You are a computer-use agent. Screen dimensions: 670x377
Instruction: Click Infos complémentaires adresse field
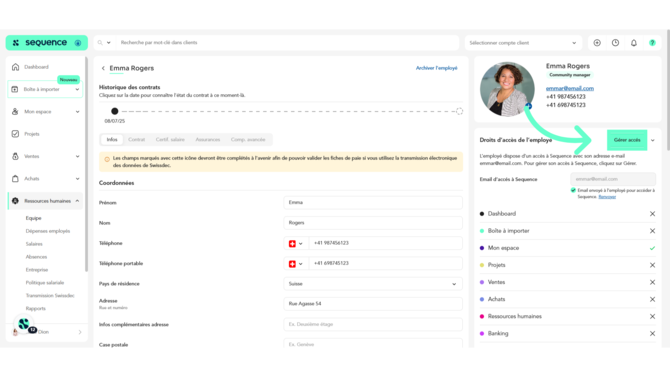[x=373, y=324]
